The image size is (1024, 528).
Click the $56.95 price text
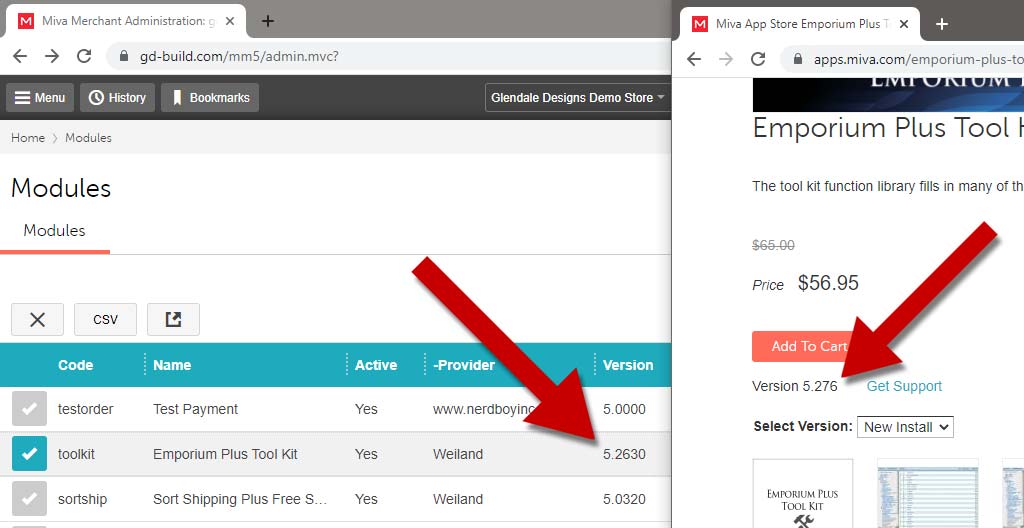(828, 283)
